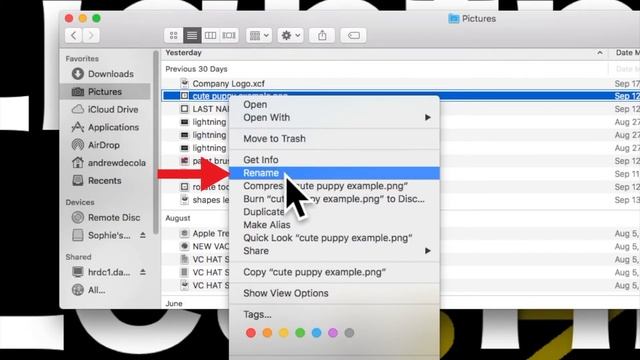Expand the Share submenu
Image resolution: width=640 pixels, height=360 pixels.
click(334, 251)
